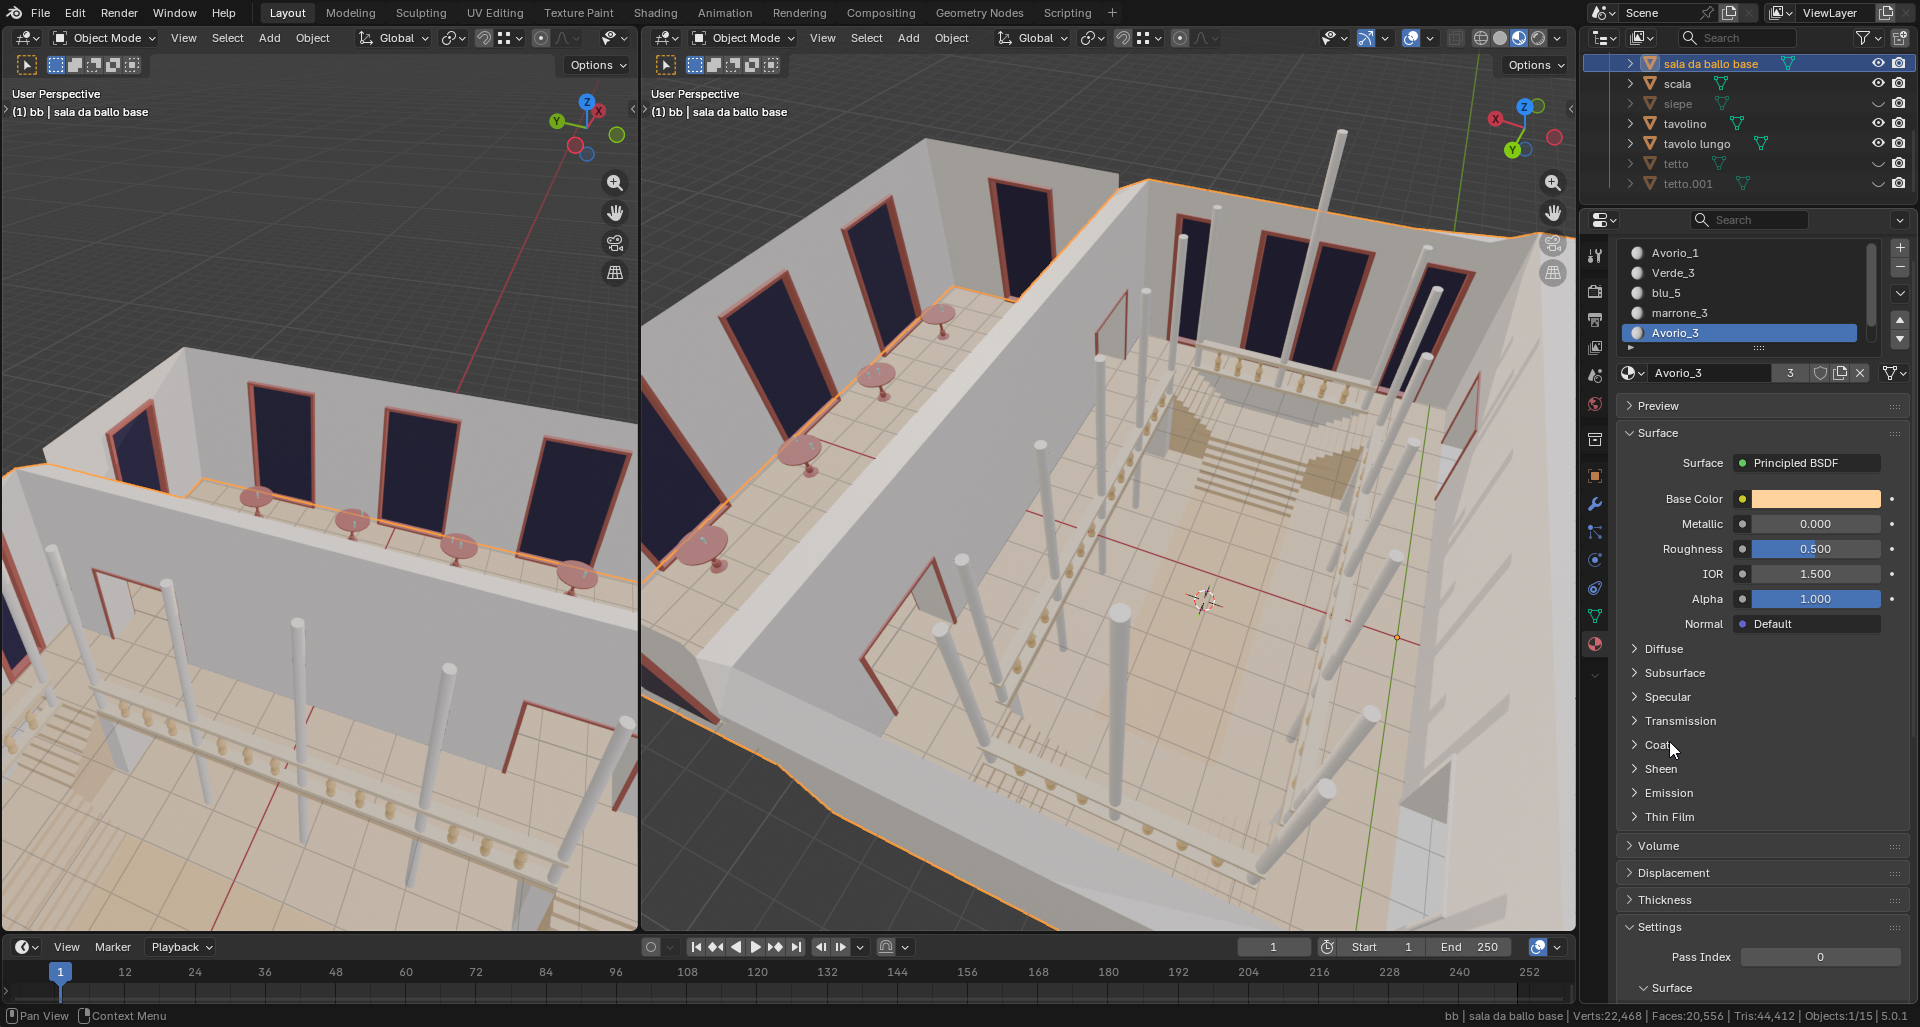Disable render for tavolino camera icon

(1898, 124)
